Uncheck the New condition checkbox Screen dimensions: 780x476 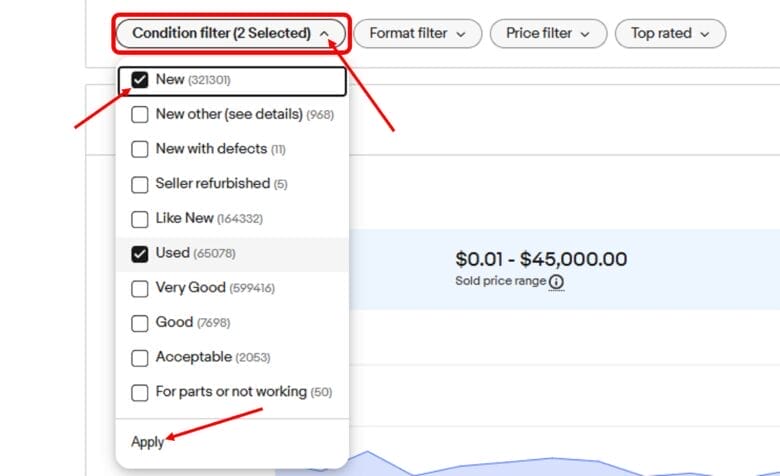click(x=140, y=80)
